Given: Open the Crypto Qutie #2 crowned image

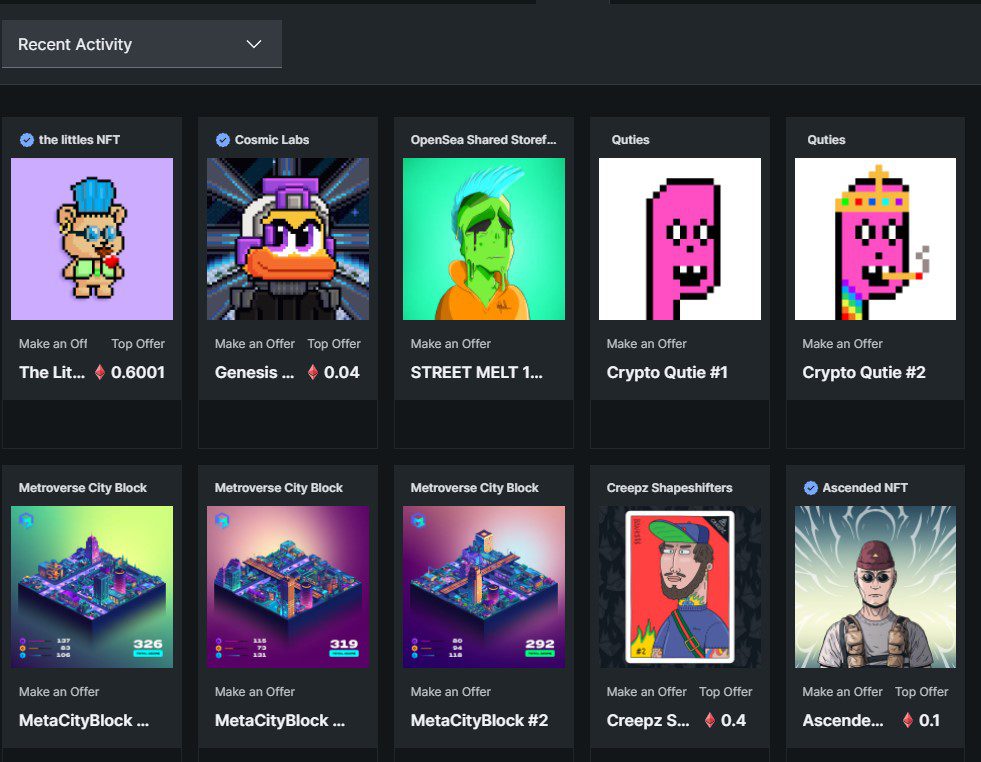Looking at the screenshot, I should (x=875, y=239).
